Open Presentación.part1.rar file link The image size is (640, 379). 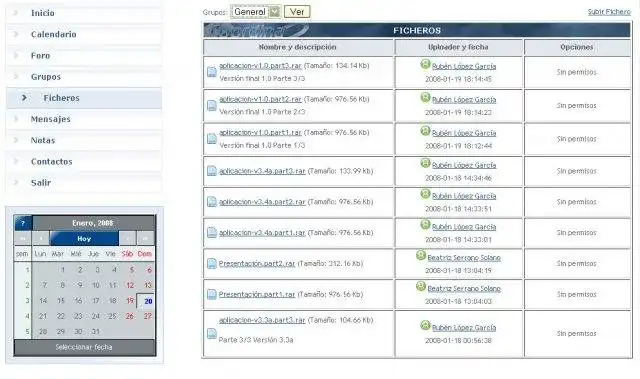click(257, 295)
